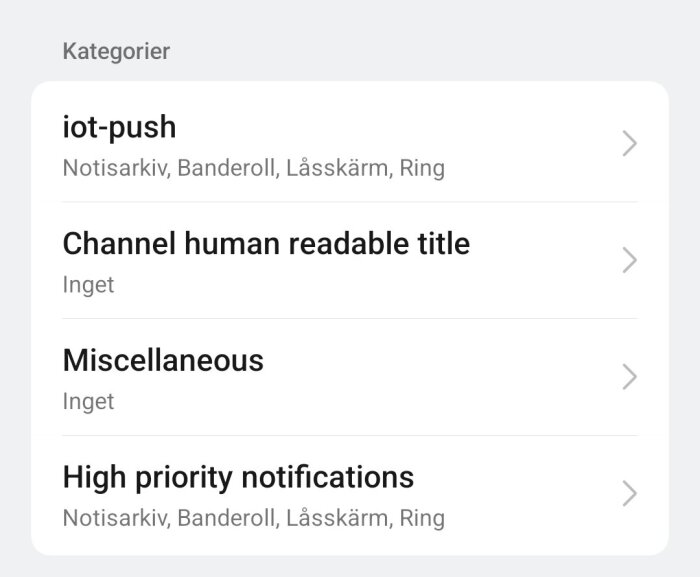
Task: Open the Channel human readable title category
Action: [x=350, y=260]
